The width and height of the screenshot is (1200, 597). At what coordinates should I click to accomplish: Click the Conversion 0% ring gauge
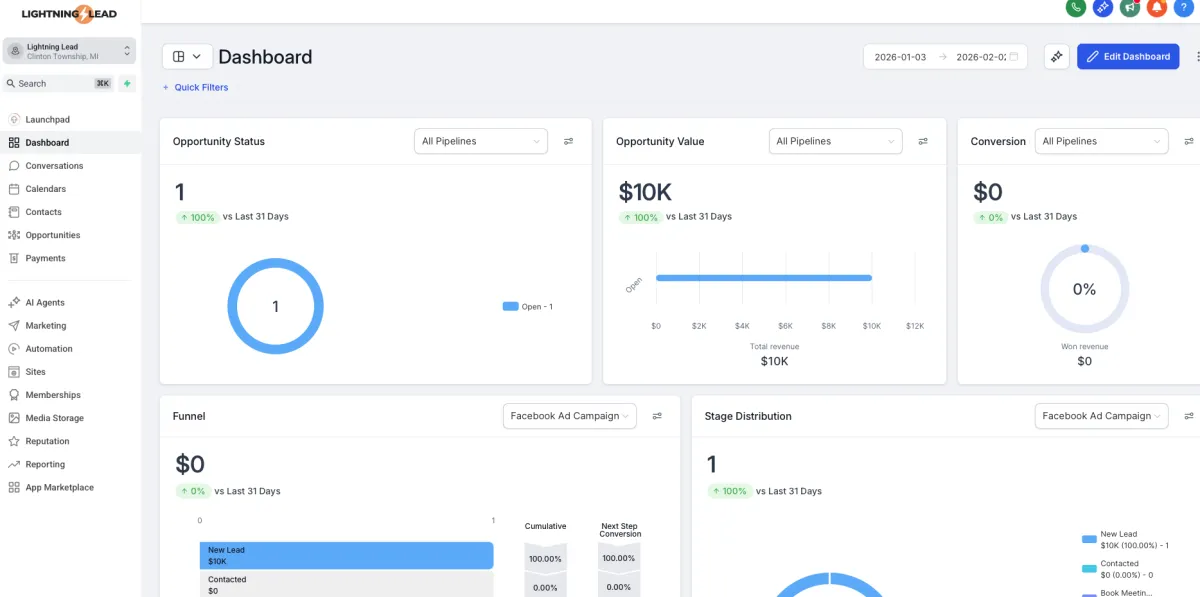tap(1085, 289)
